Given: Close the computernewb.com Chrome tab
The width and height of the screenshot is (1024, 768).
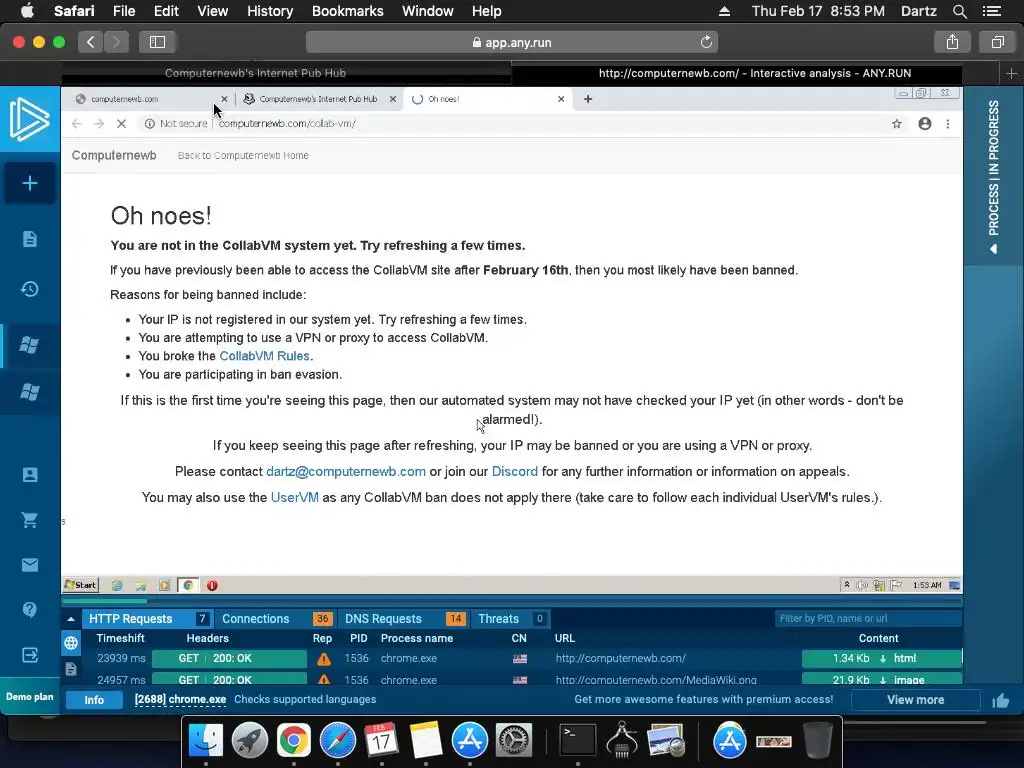Looking at the screenshot, I should 224,99.
